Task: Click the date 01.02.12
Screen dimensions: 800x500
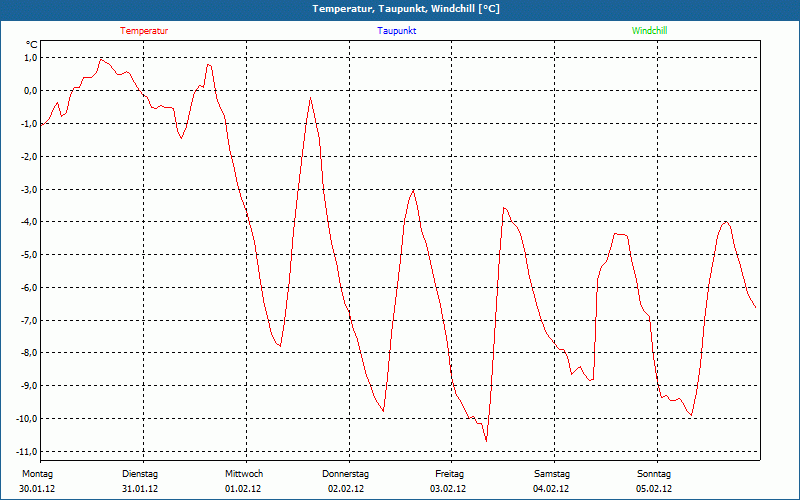Action: (243, 489)
